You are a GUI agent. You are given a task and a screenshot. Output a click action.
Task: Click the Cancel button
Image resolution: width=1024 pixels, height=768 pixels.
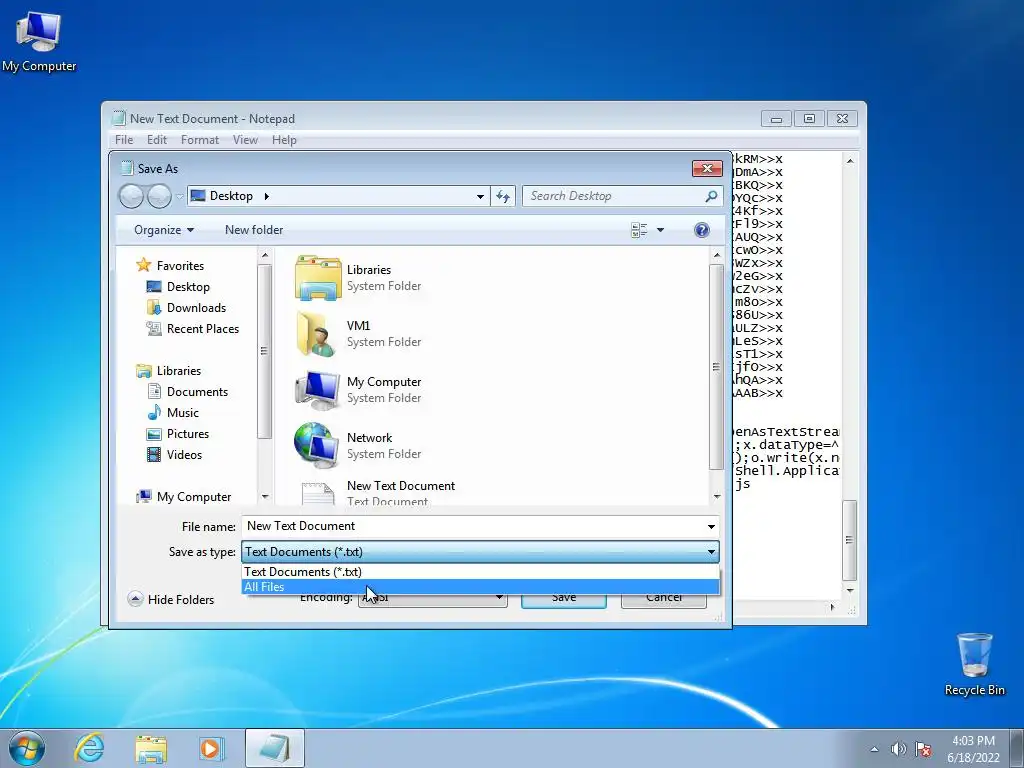[664, 601]
